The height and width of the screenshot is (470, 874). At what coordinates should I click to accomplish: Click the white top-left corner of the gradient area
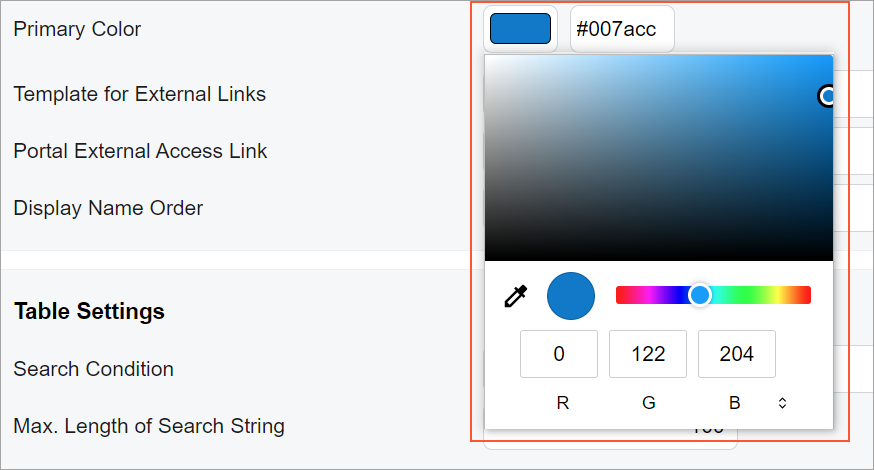[x=489, y=59]
